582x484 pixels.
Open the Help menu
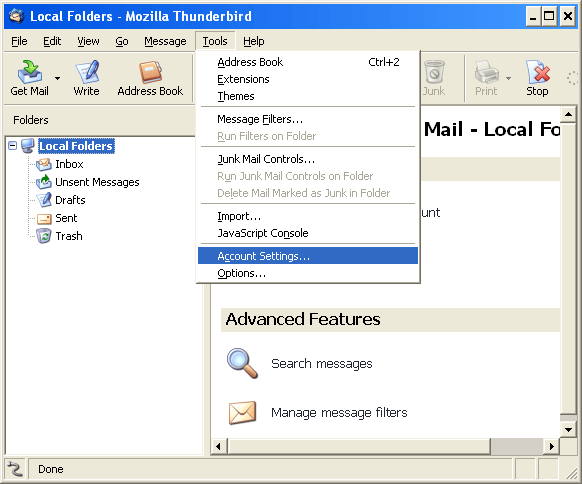[254, 41]
